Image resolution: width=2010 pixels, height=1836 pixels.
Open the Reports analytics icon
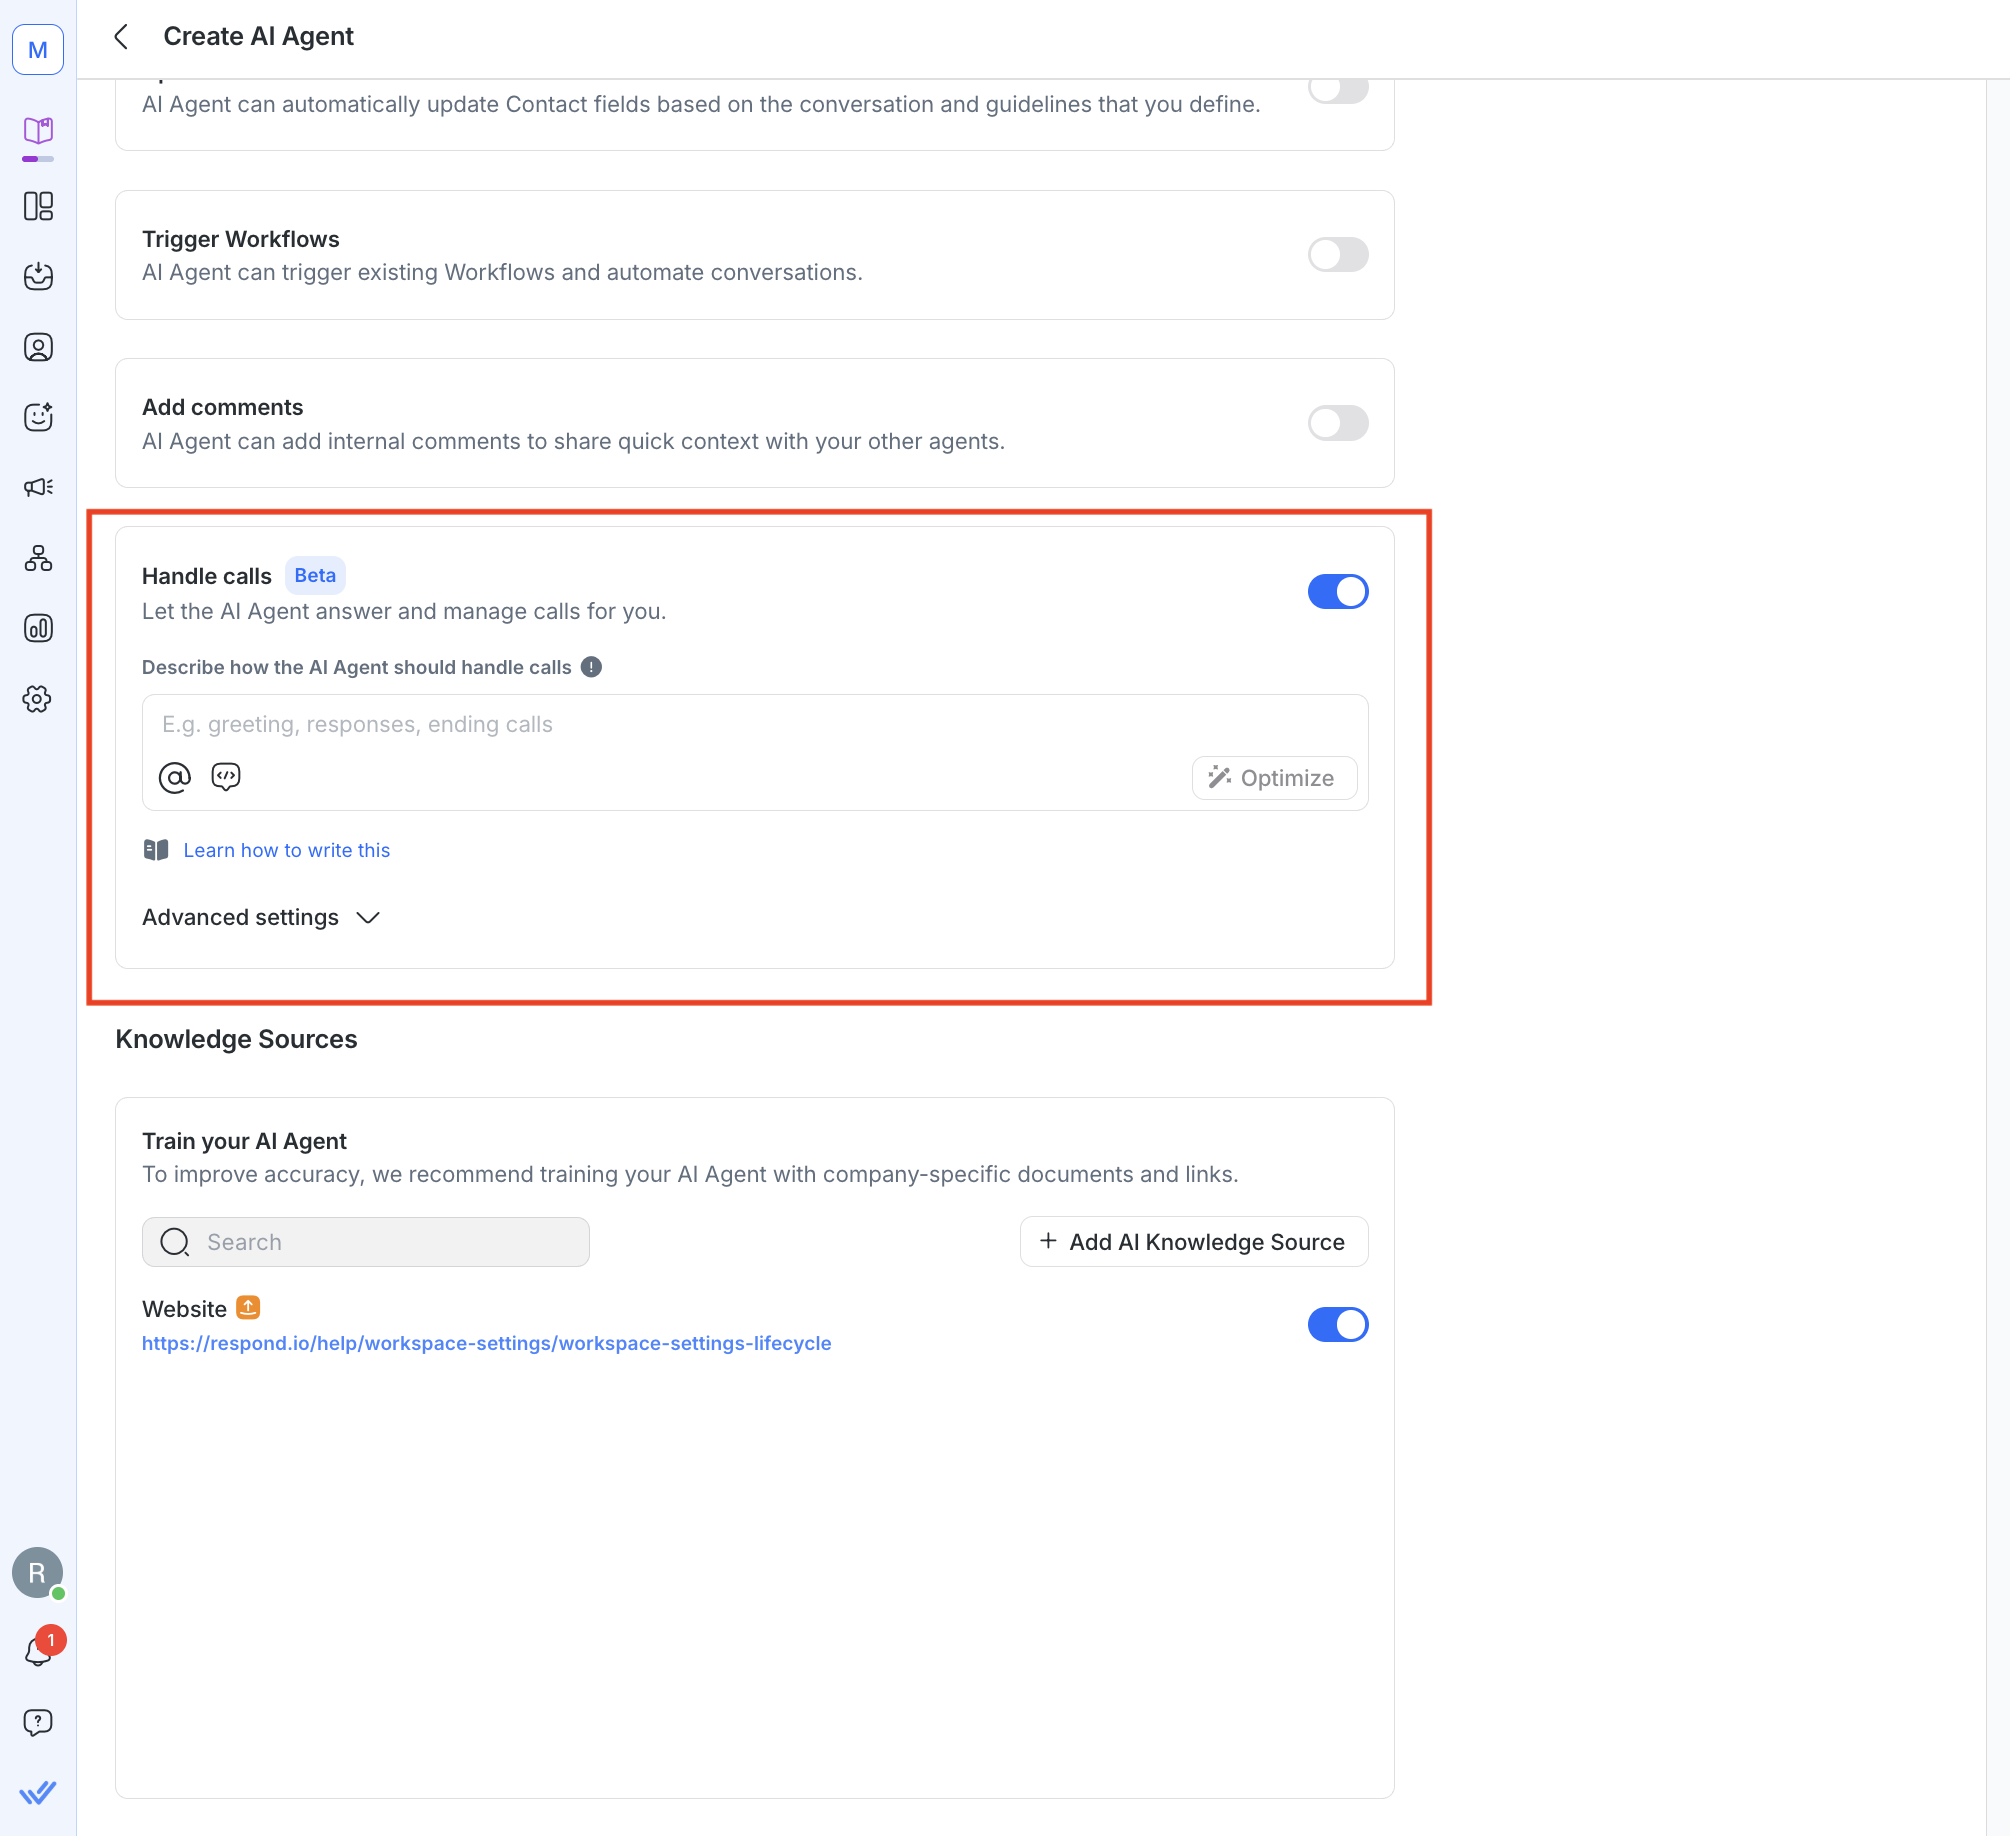click(37, 629)
